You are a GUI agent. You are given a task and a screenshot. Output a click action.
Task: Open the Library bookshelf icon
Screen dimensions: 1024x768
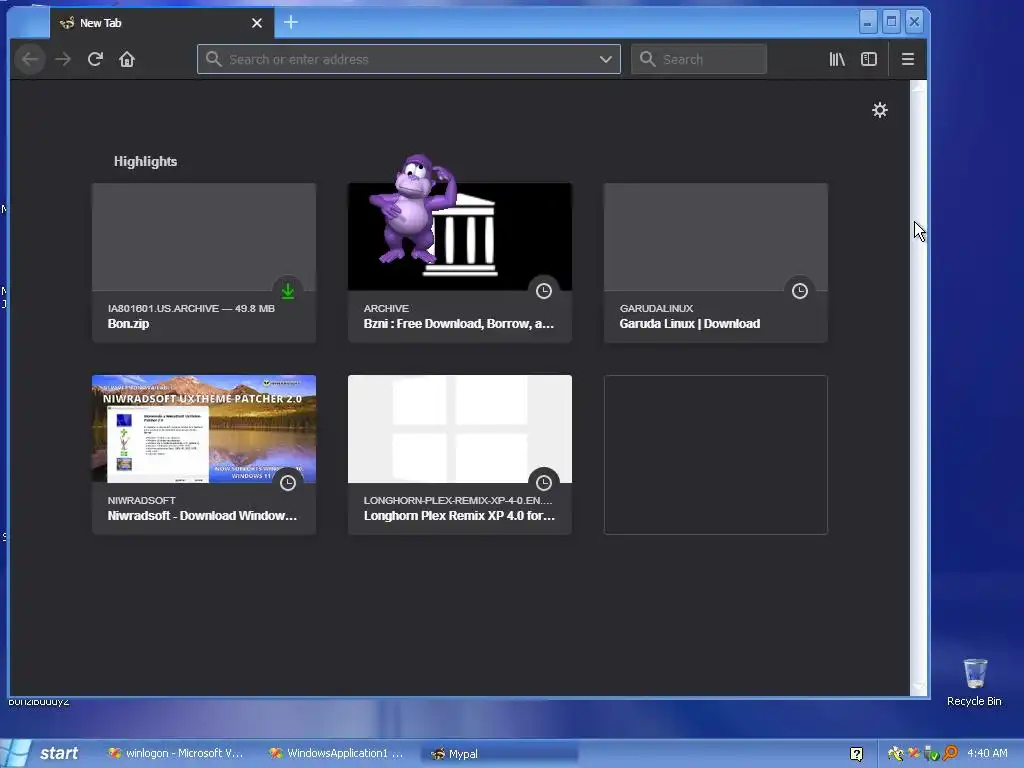point(837,59)
